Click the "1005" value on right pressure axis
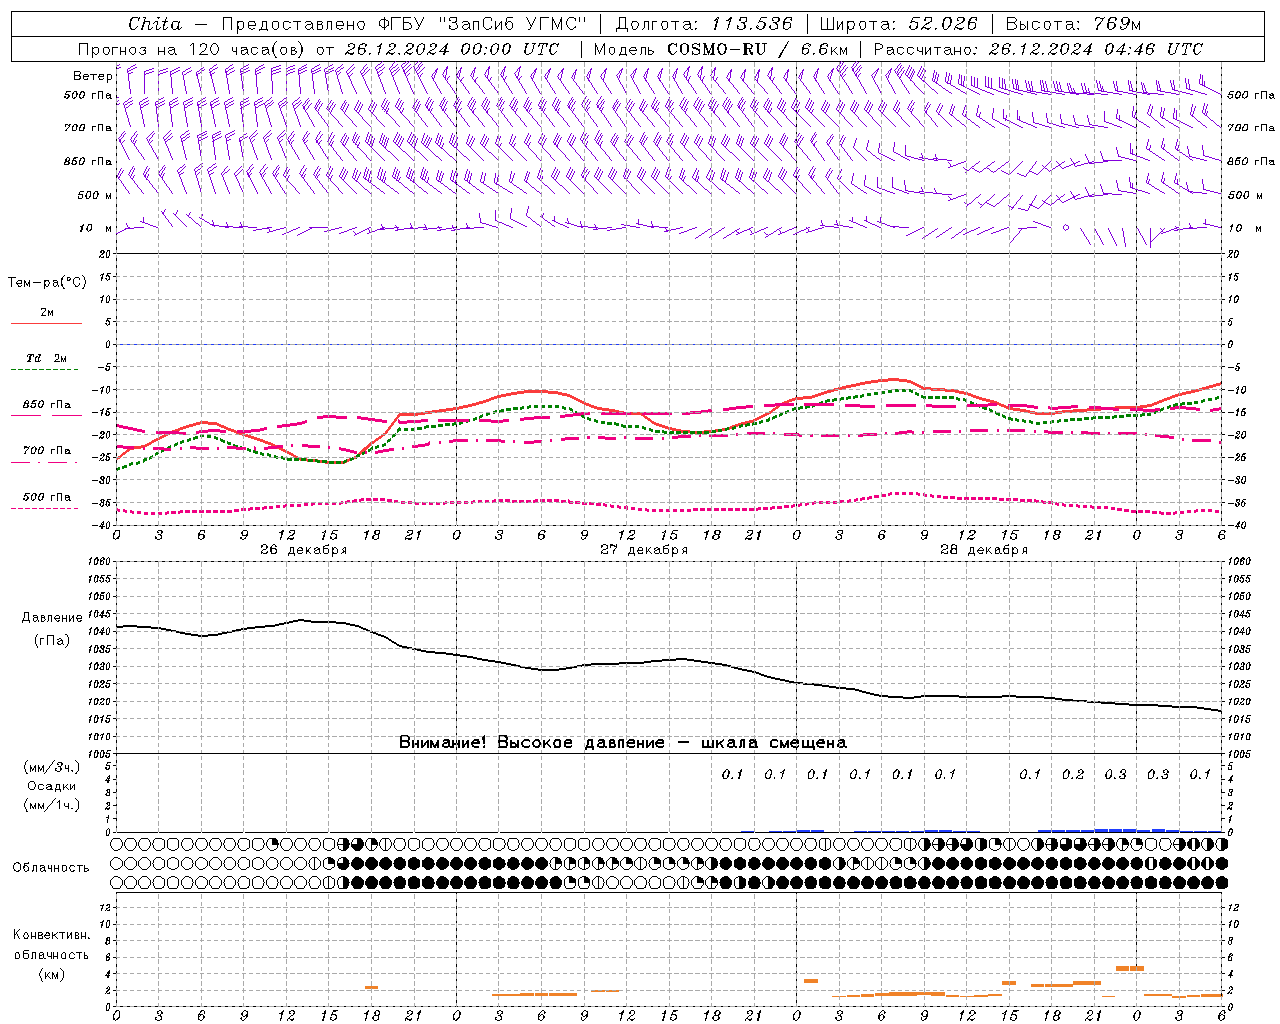 pos(1238,754)
